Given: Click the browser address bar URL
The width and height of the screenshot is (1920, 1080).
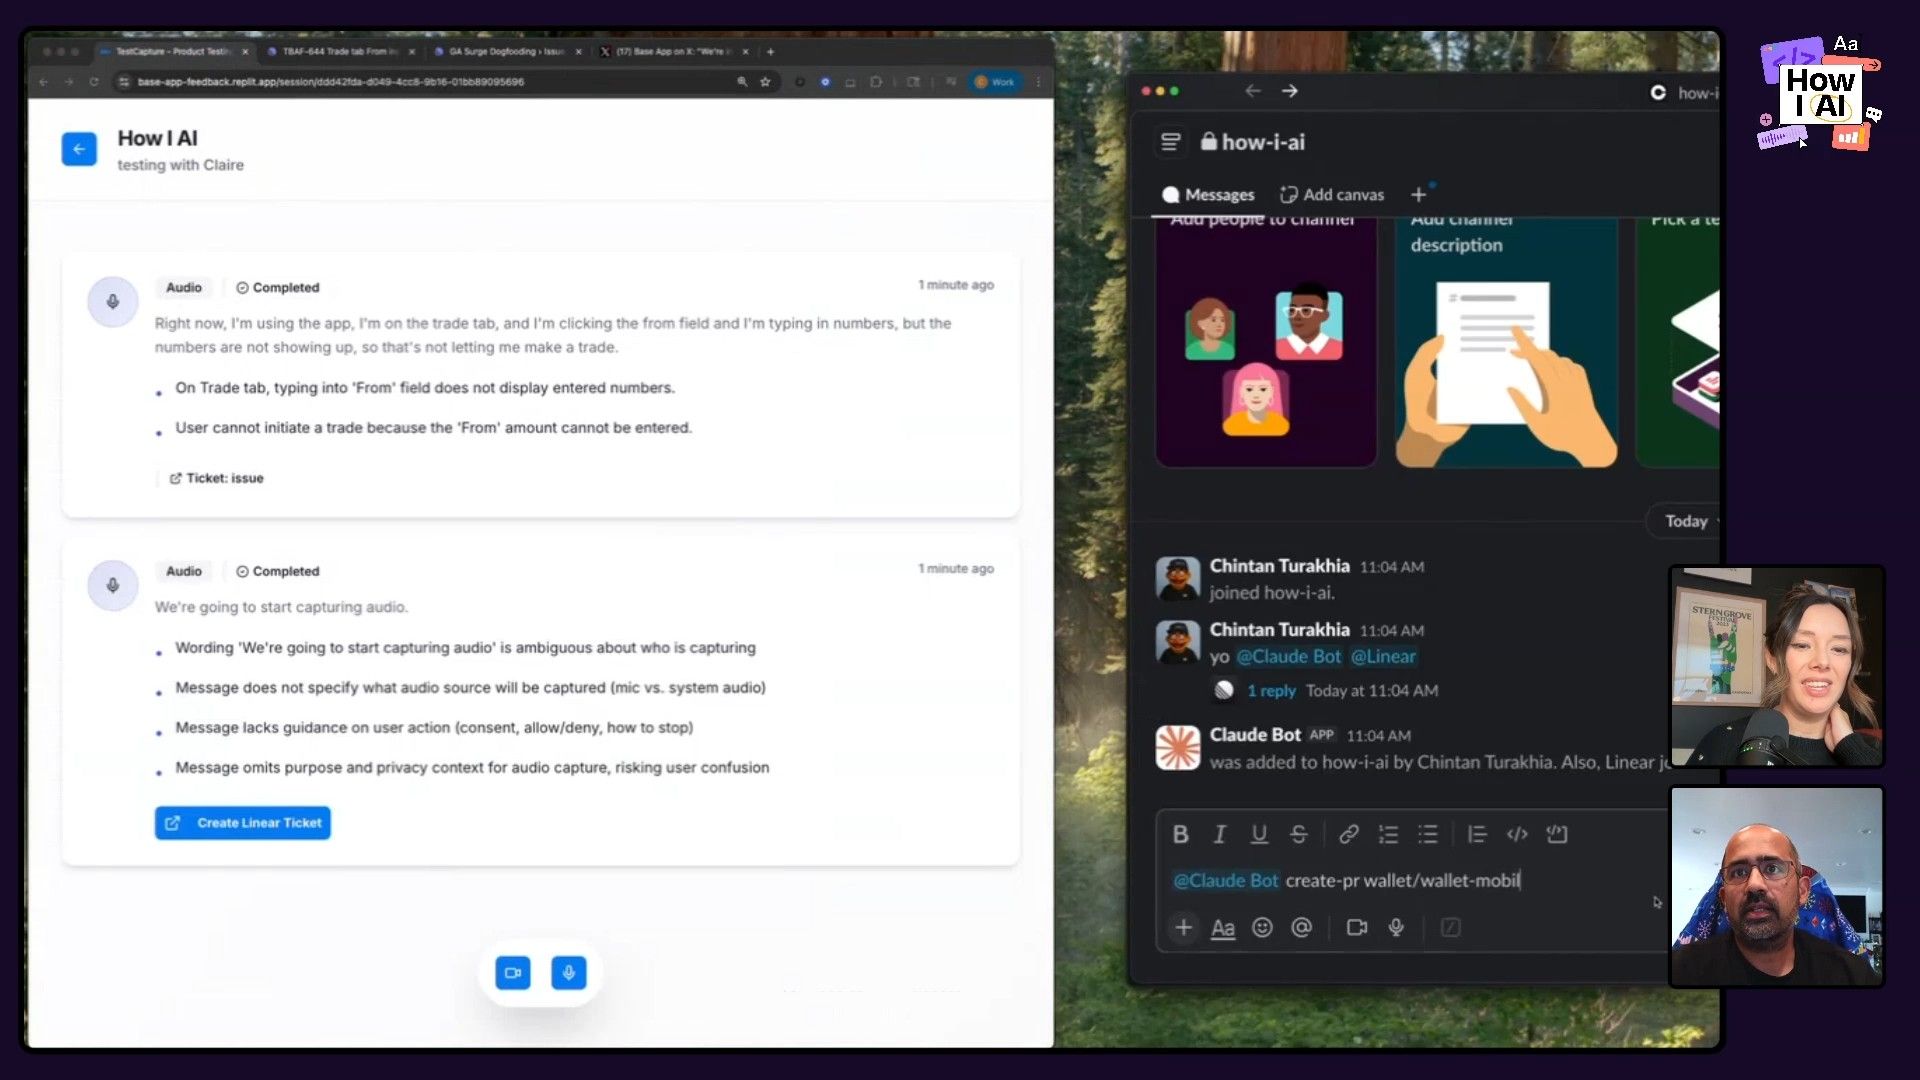Looking at the screenshot, I should [x=331, y=82].
